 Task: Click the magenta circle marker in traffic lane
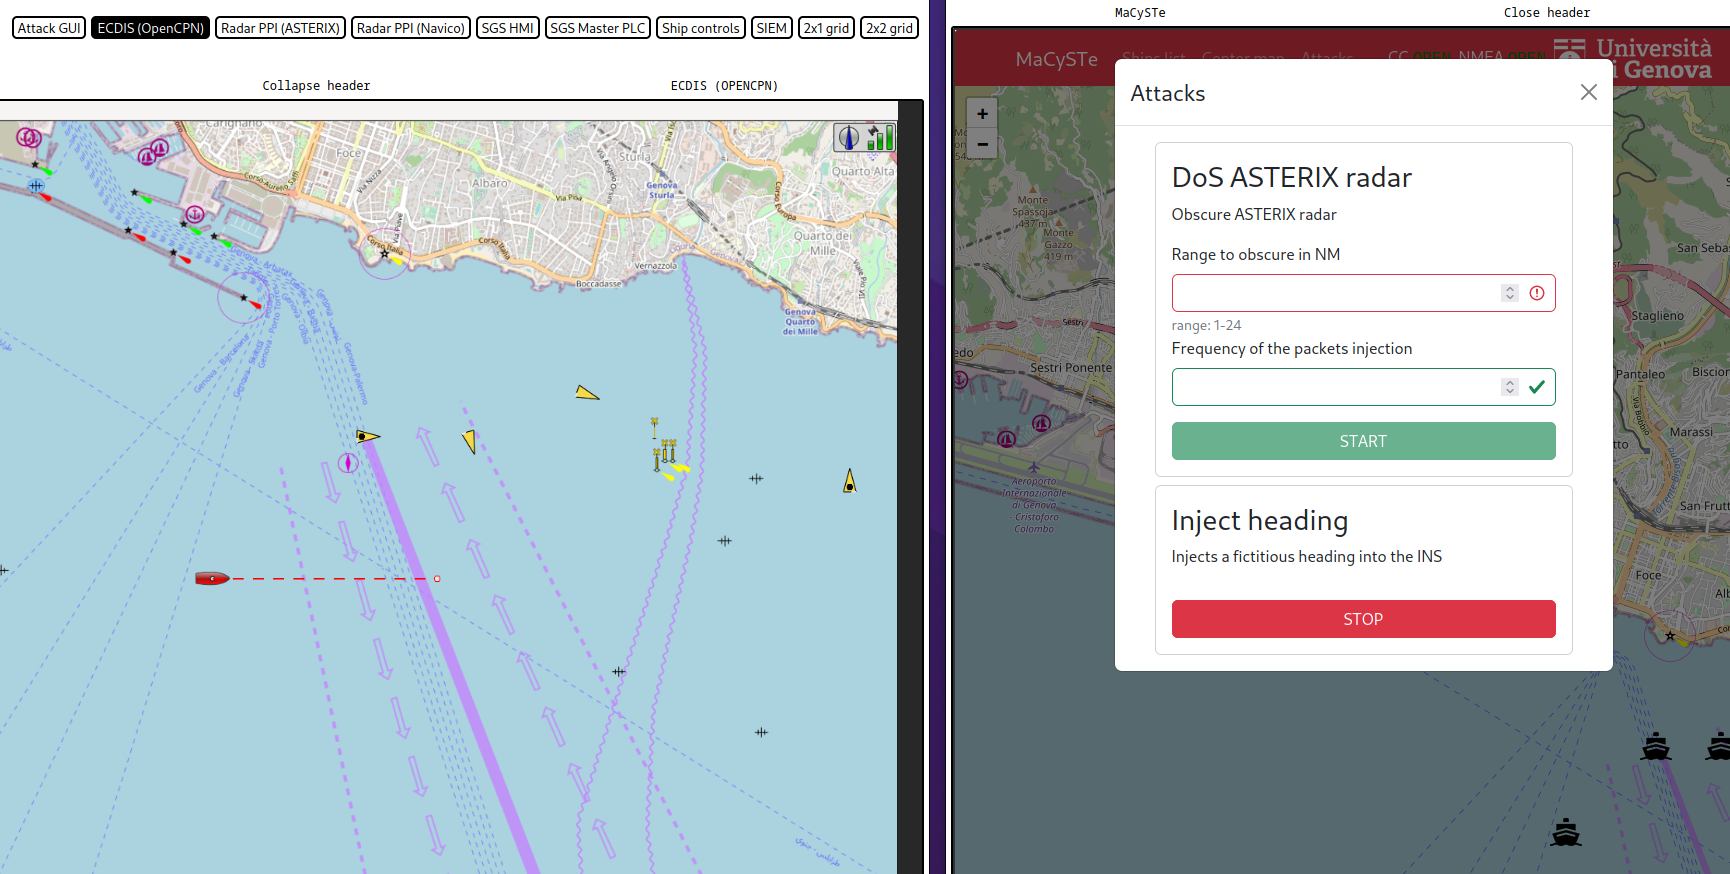pyautogui.click(x=347, y=463)
